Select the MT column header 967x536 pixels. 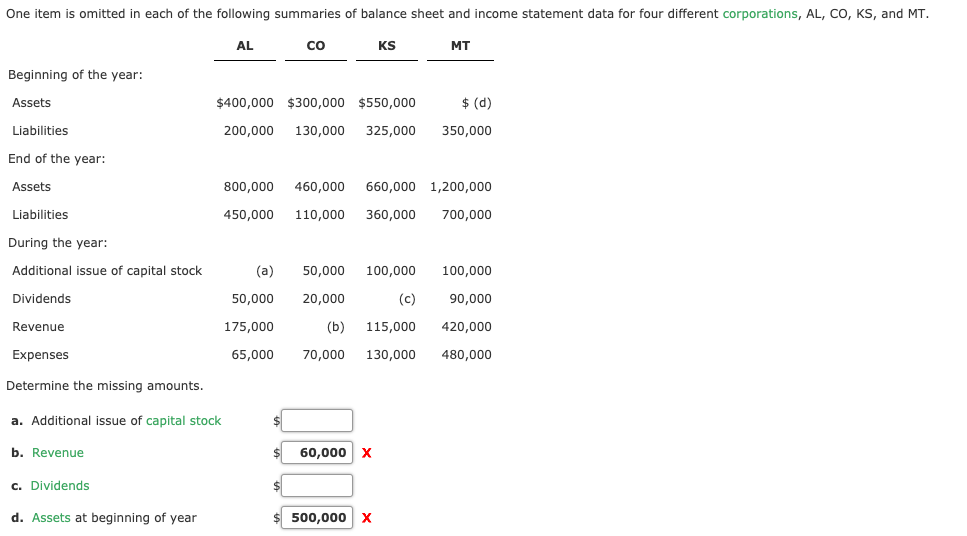tap(460, 46)
